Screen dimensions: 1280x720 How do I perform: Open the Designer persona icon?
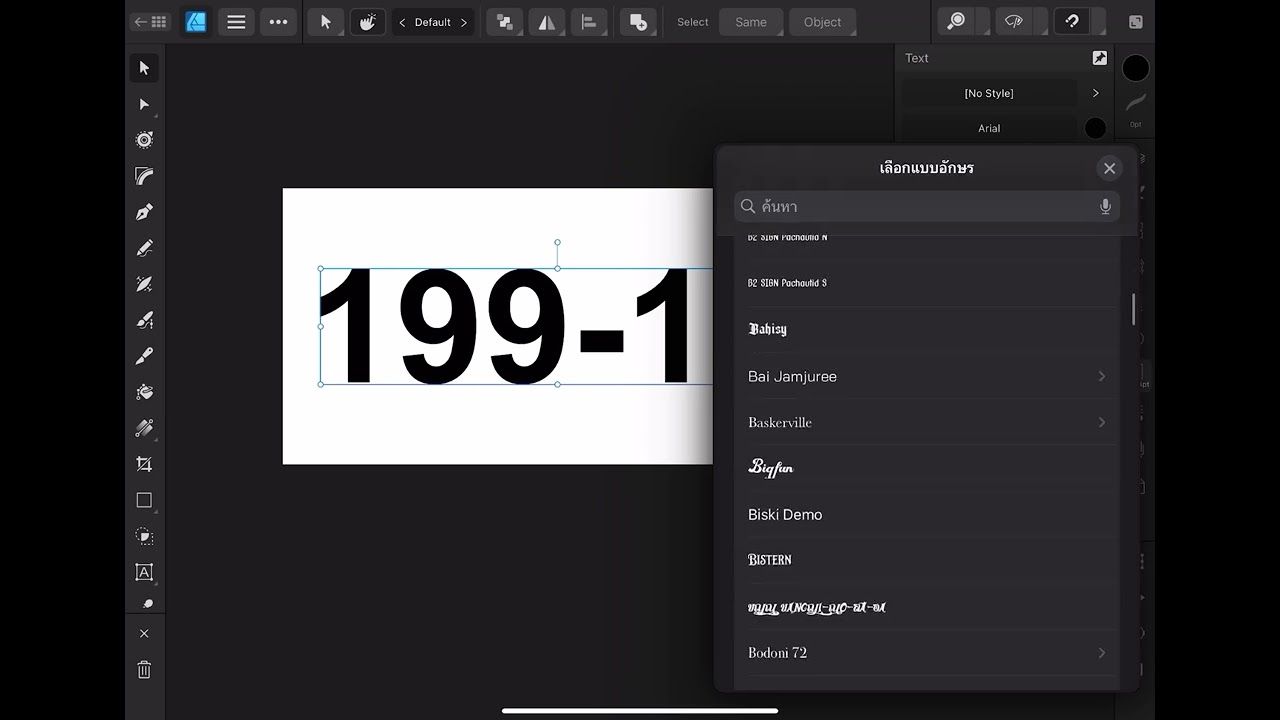click(196, 22)
